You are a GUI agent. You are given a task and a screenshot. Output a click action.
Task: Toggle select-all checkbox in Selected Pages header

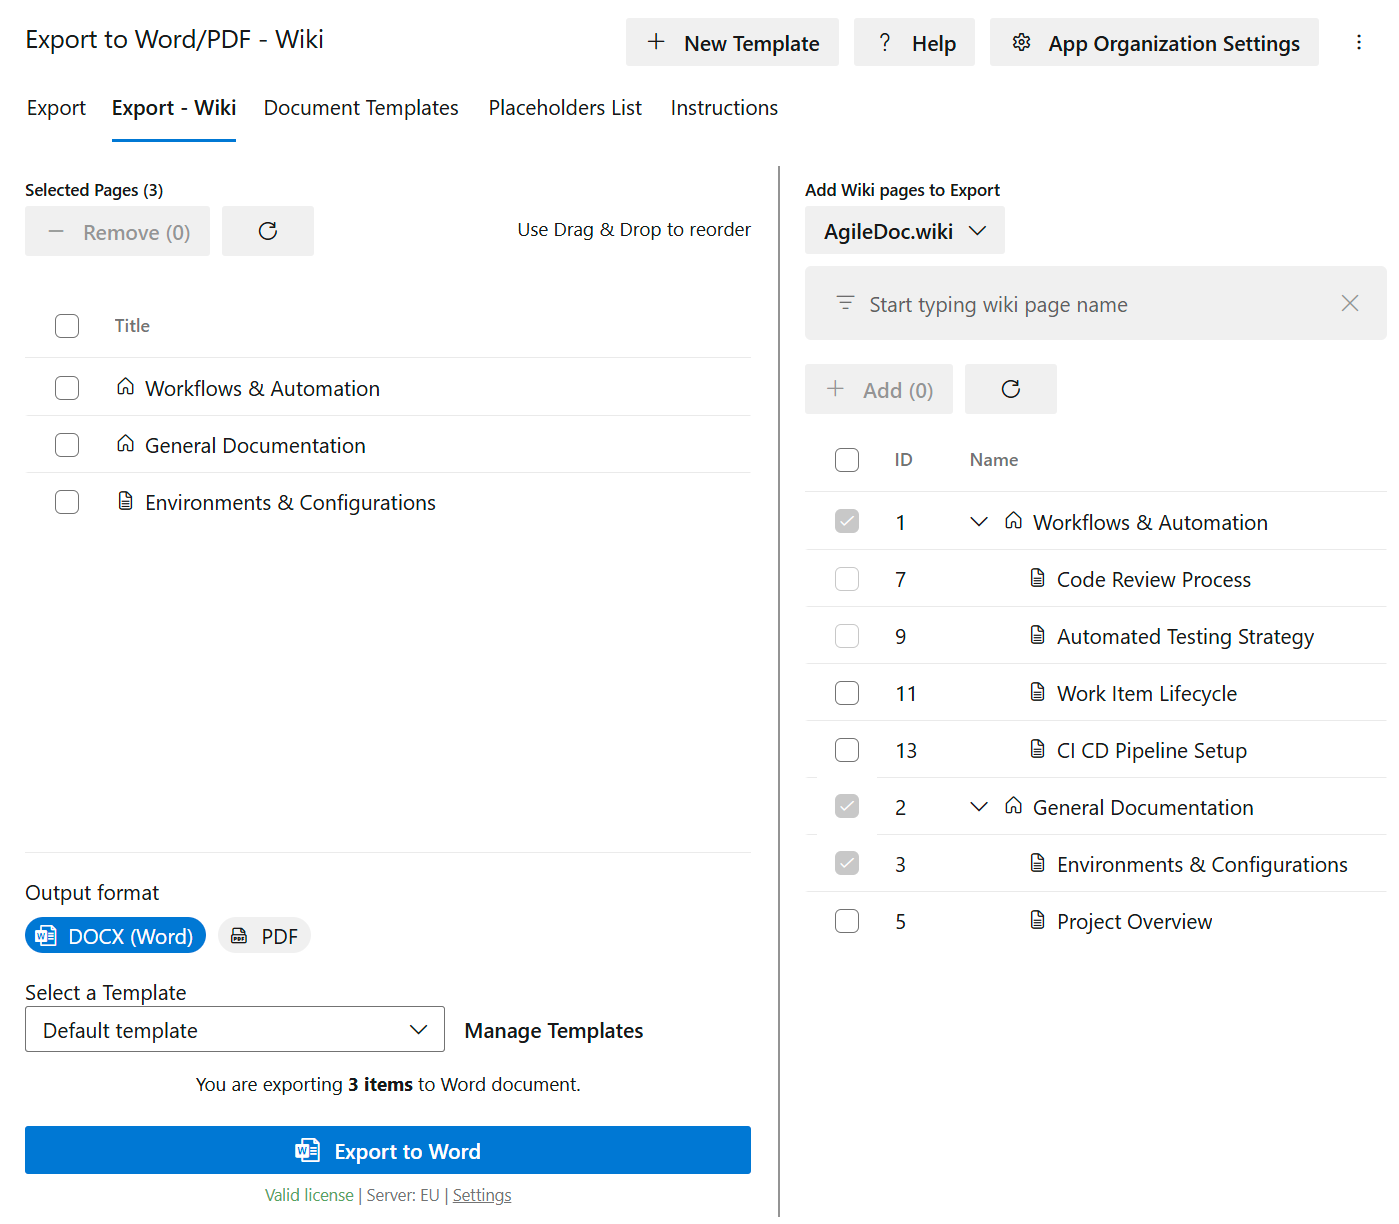[67, 326]
